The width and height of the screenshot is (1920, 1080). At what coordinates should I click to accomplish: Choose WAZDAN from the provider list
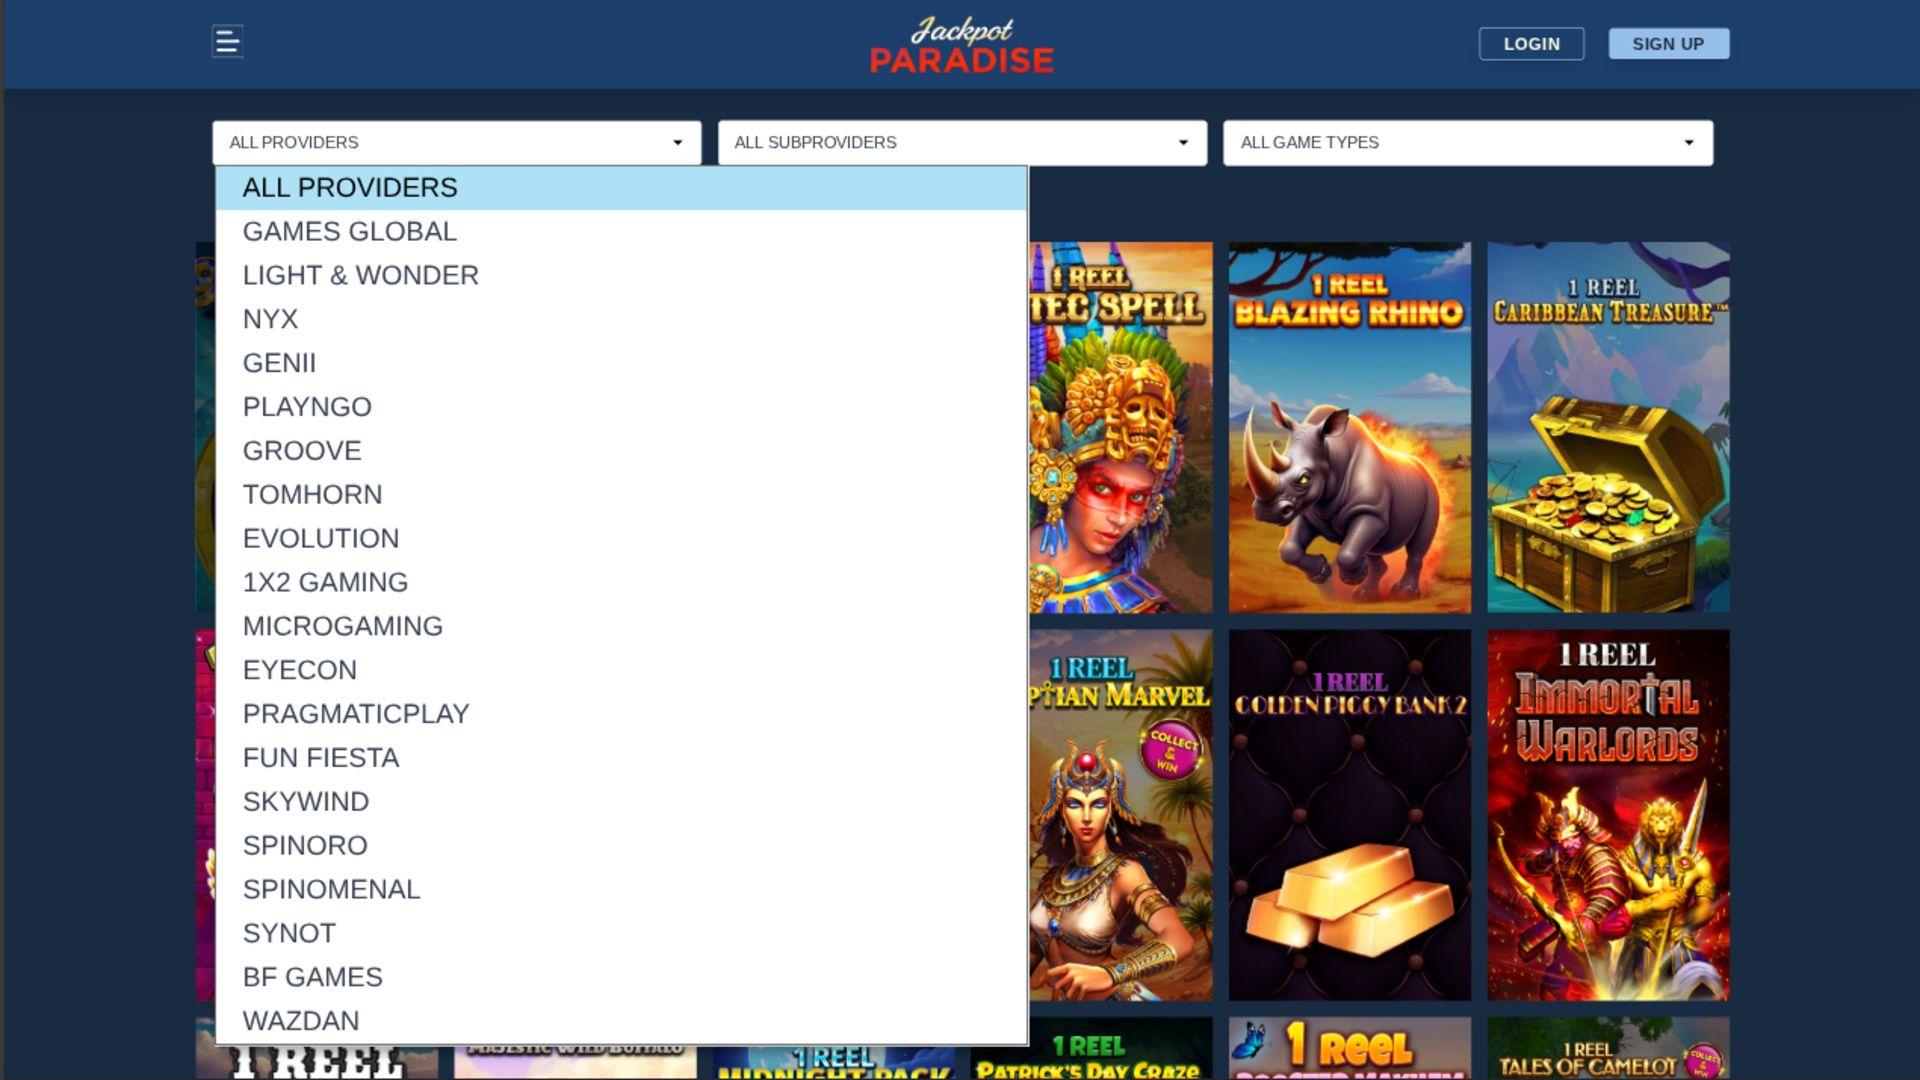click(x=301, y=1020)
